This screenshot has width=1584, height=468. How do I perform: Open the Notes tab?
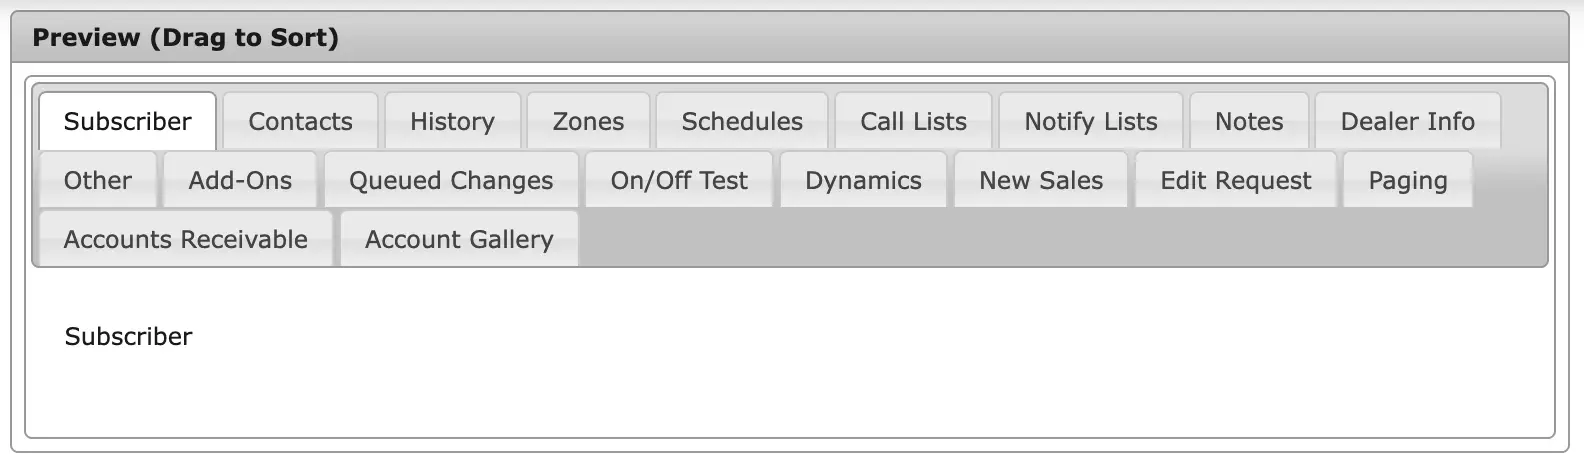tap(1249, 121)
